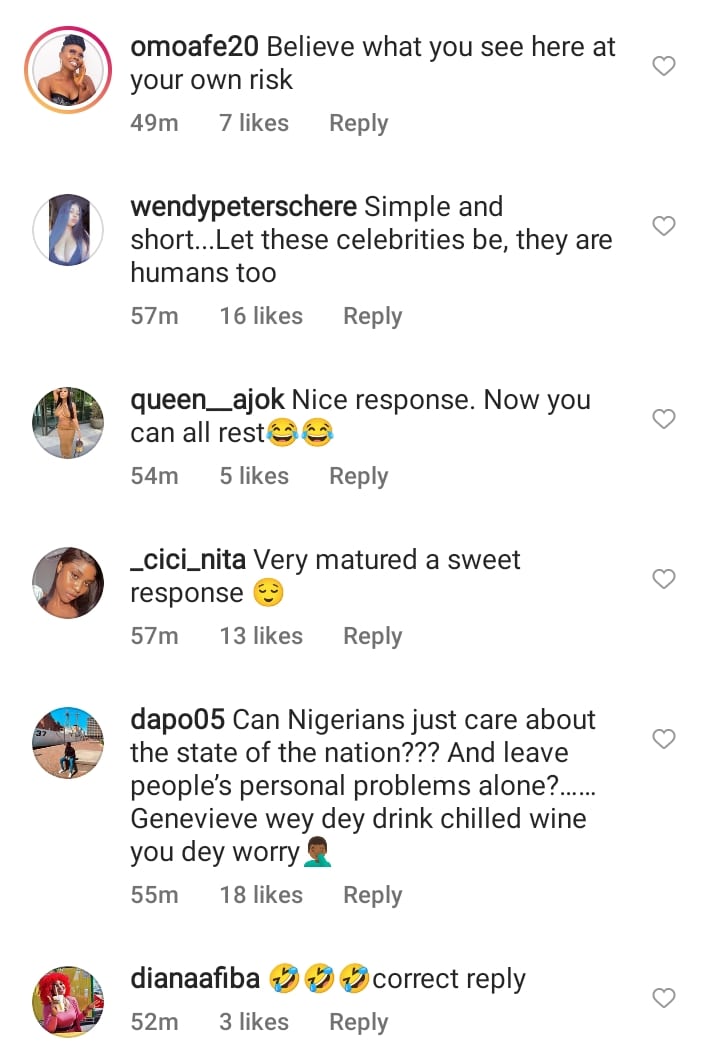Tap heart on wendypeterschere's comment
This screenshot has height=1050, width=720.
point(664,227)
